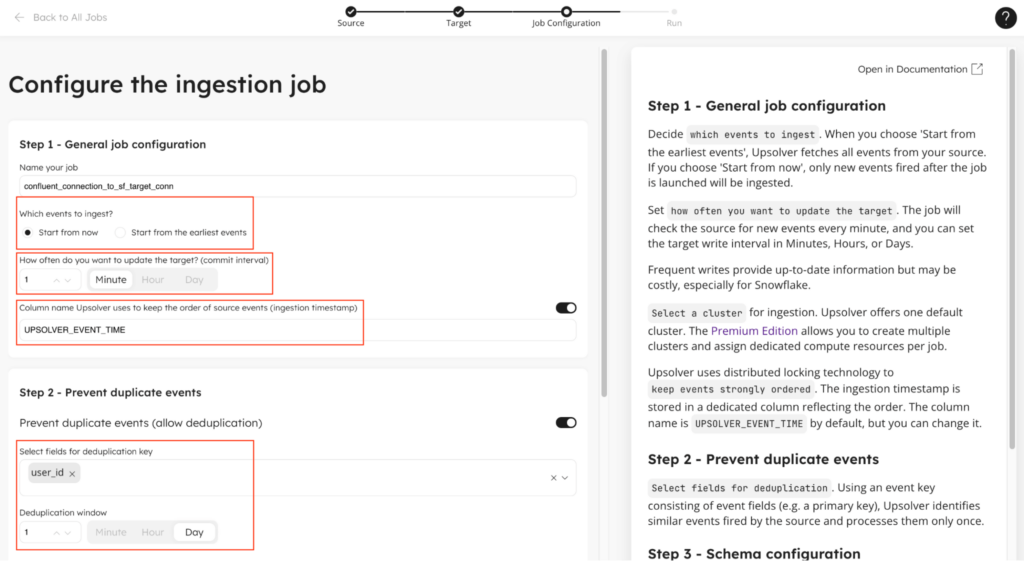Disable the prevent duplicate events toggle
1024x561 pixels.
click(566, 423)
